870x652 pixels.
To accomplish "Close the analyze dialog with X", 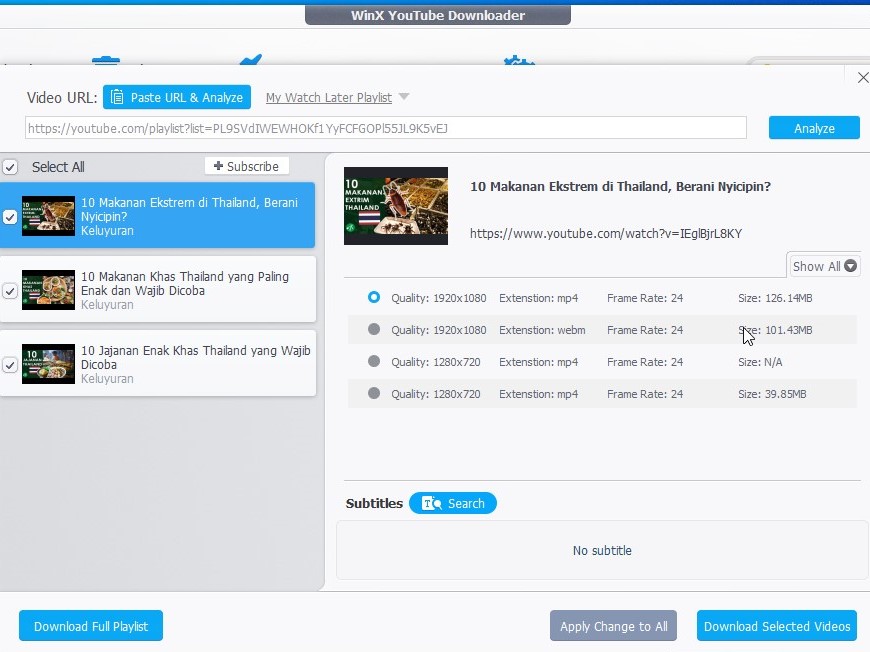I will pos(863,78).
